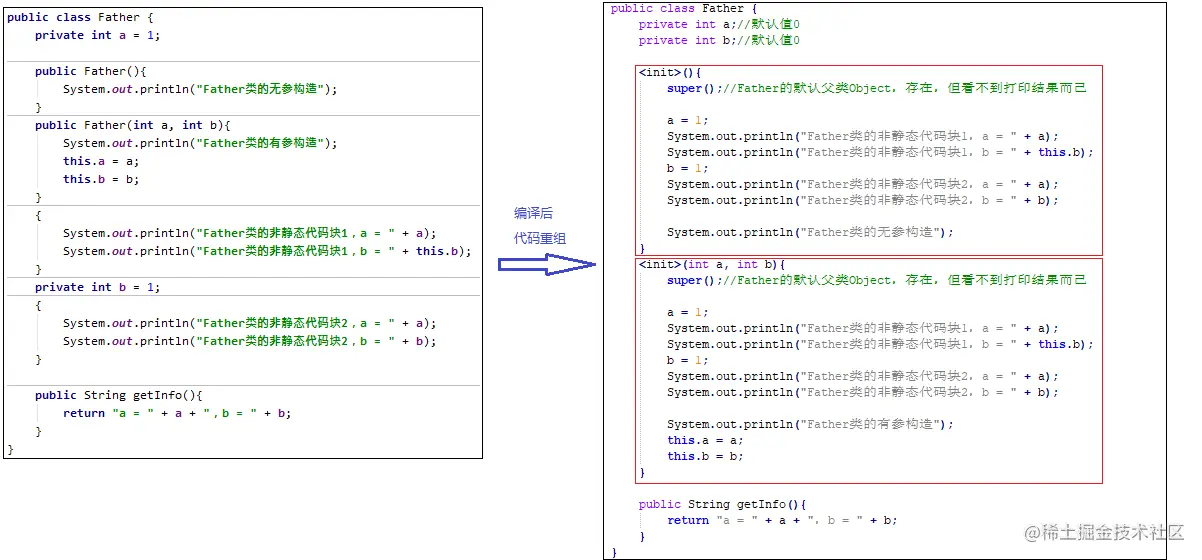Click "private int a;//默认值0" line

coord(719,24)
